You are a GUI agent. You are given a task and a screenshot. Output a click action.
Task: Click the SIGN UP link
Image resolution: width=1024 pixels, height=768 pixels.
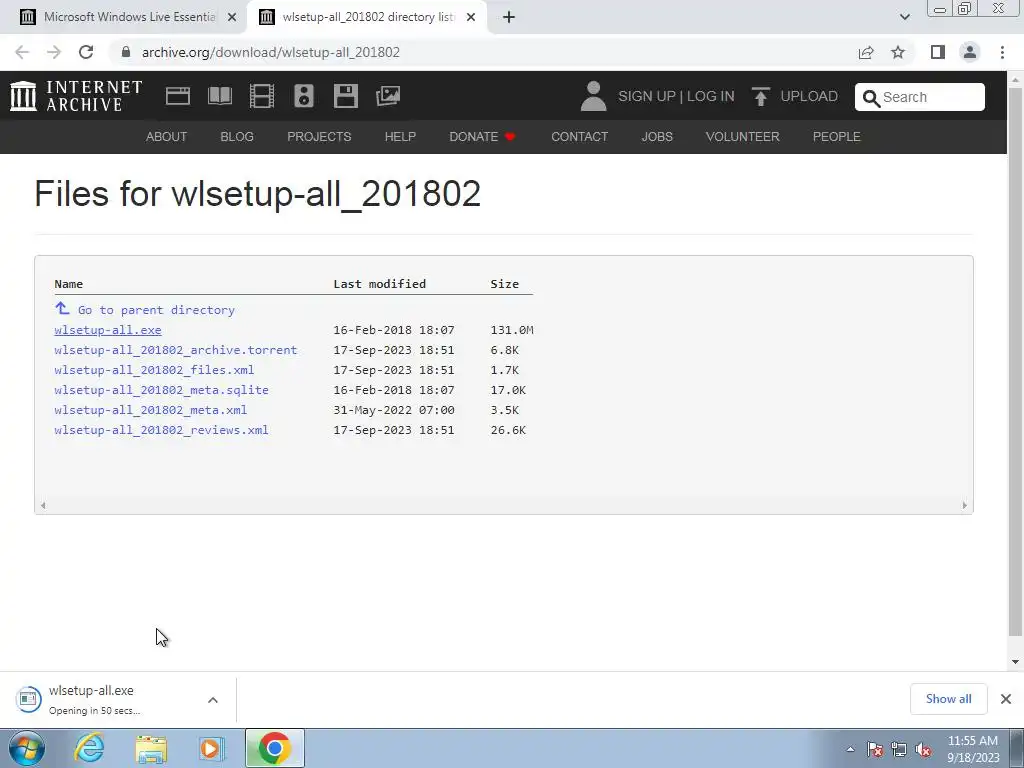tap(647, 97)
